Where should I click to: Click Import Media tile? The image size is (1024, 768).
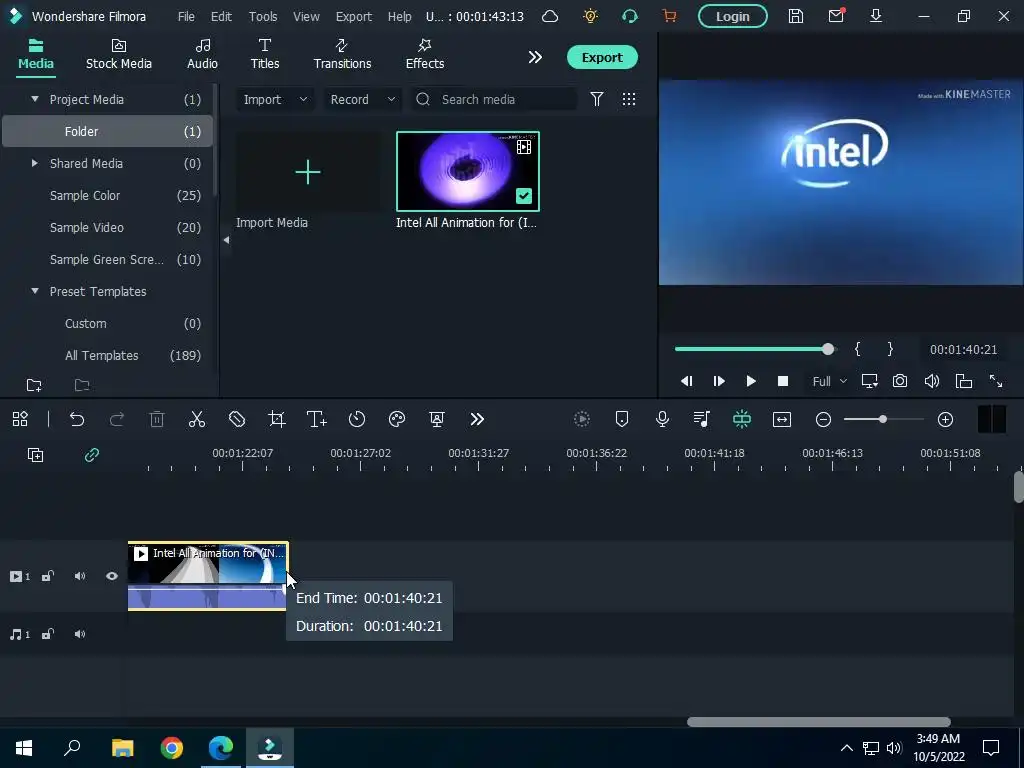pos(308,172)
